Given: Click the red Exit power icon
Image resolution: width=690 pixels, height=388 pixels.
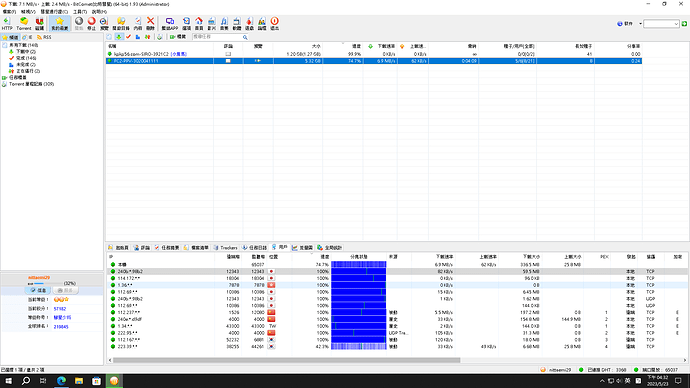Looking at the screenshot, I should 275,23.
